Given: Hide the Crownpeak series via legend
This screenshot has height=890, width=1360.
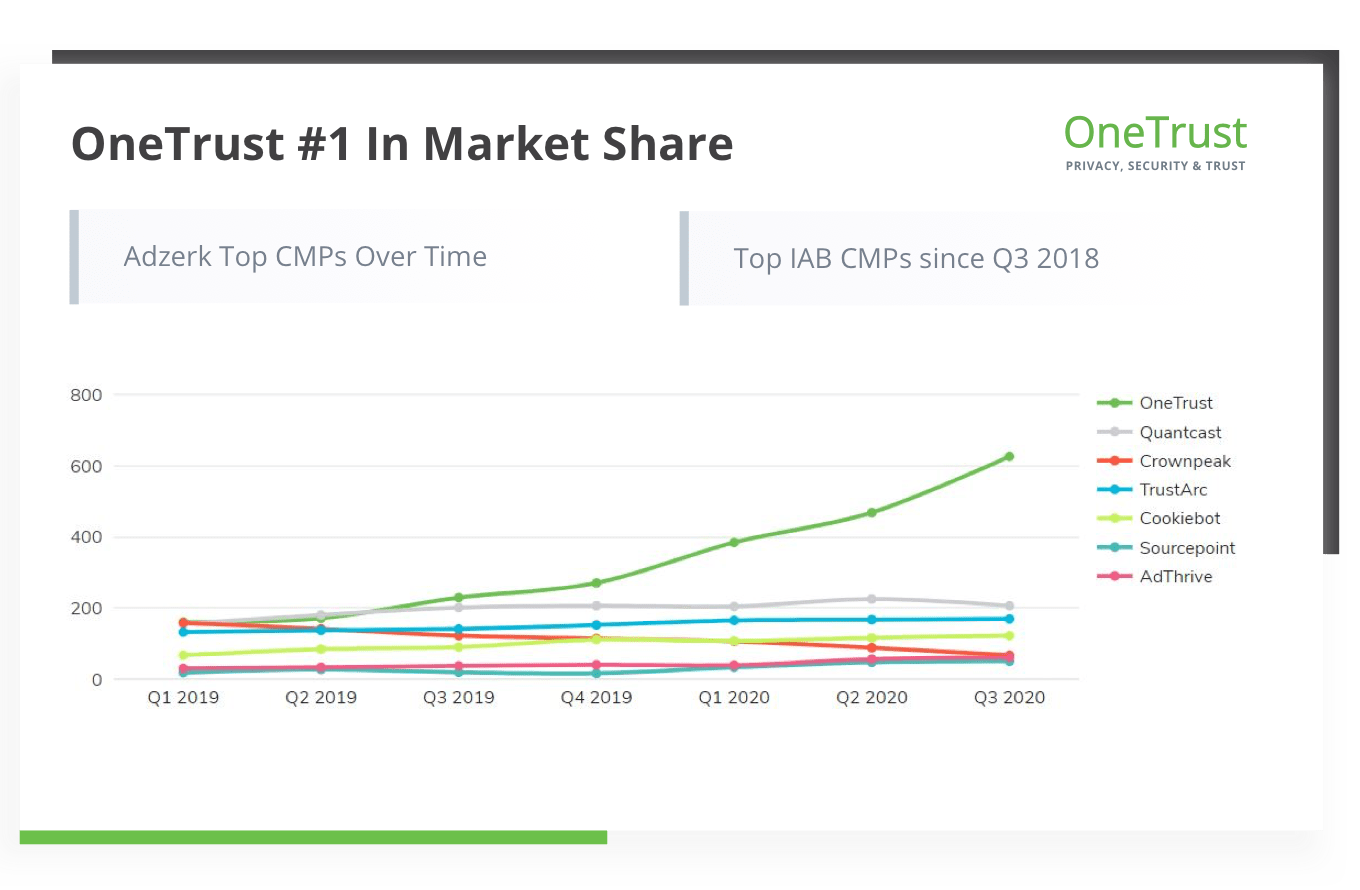Looking at the screenshot, I should pyautogui.click(x=1164, y=461).
